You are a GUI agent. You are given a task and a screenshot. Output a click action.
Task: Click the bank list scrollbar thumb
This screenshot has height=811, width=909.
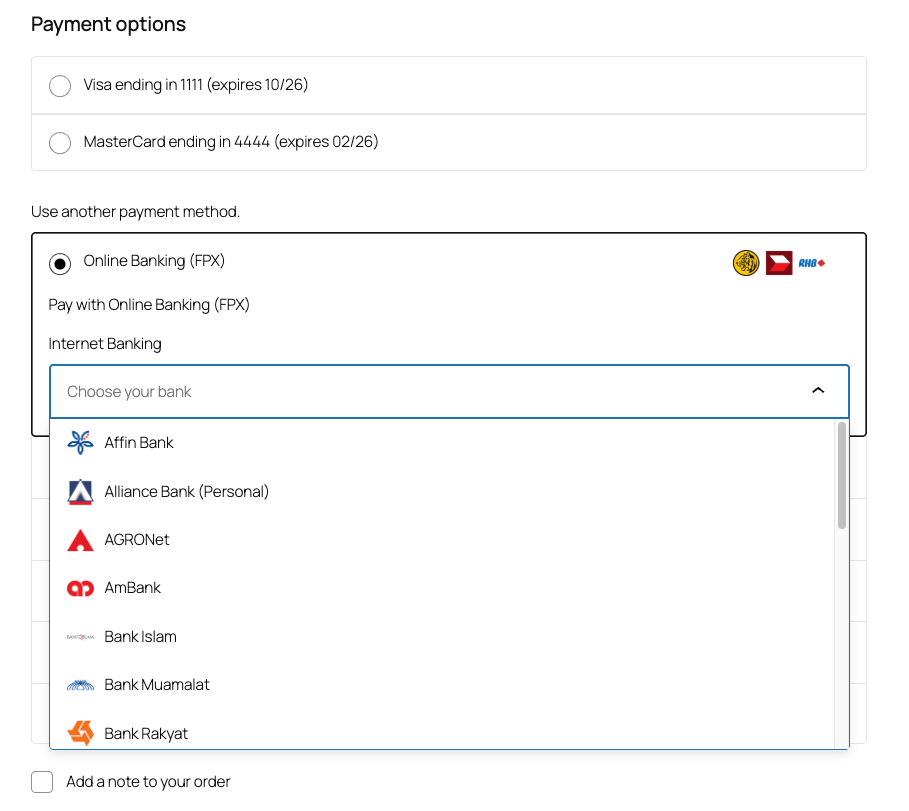[x=842, y=475]
